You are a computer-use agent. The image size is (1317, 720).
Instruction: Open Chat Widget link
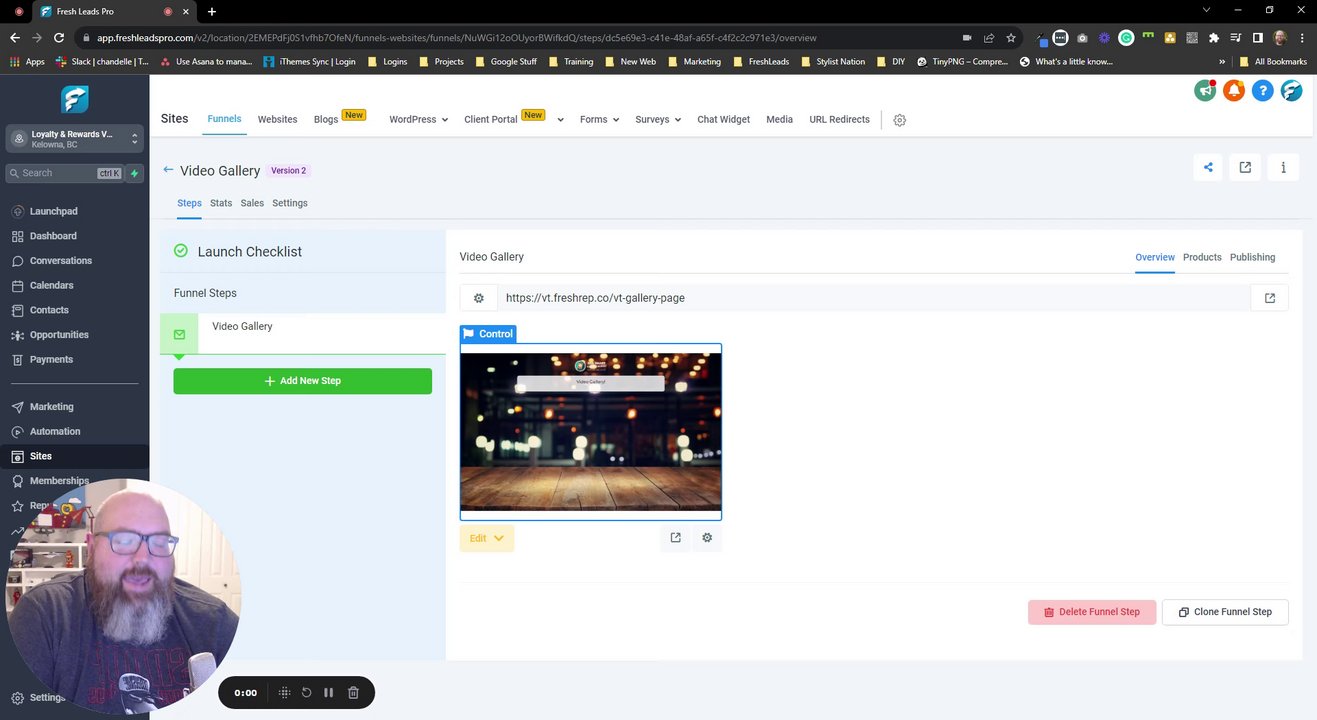pos(723,120)
